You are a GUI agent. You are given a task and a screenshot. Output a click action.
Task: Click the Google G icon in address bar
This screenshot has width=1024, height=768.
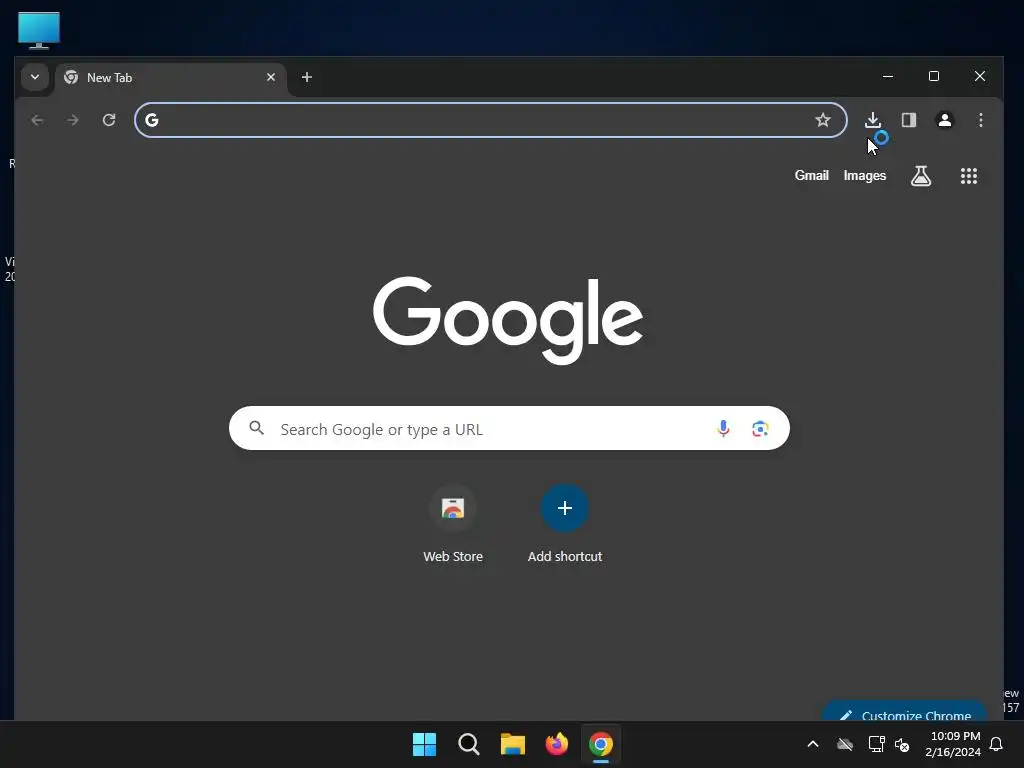point(152,120)
